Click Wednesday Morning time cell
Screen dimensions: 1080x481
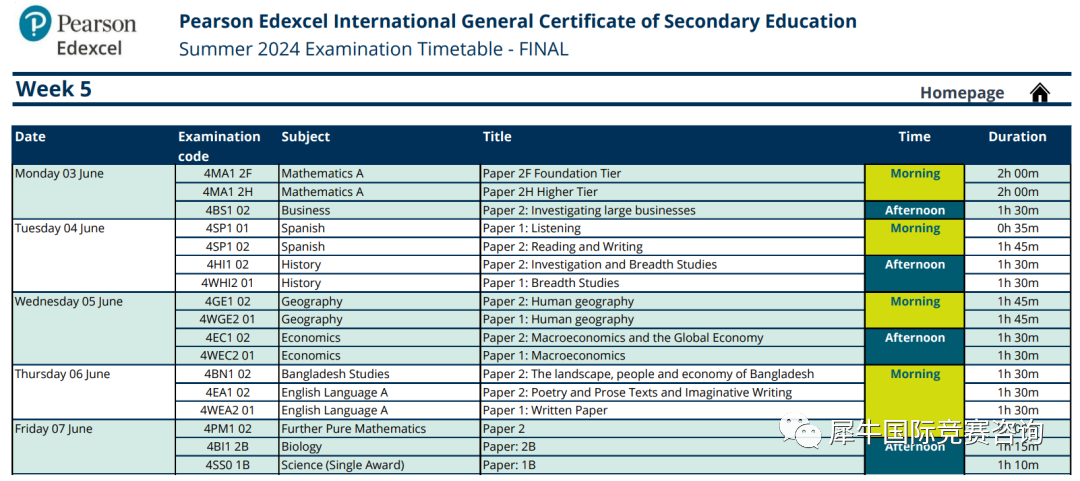click(915, 310)
